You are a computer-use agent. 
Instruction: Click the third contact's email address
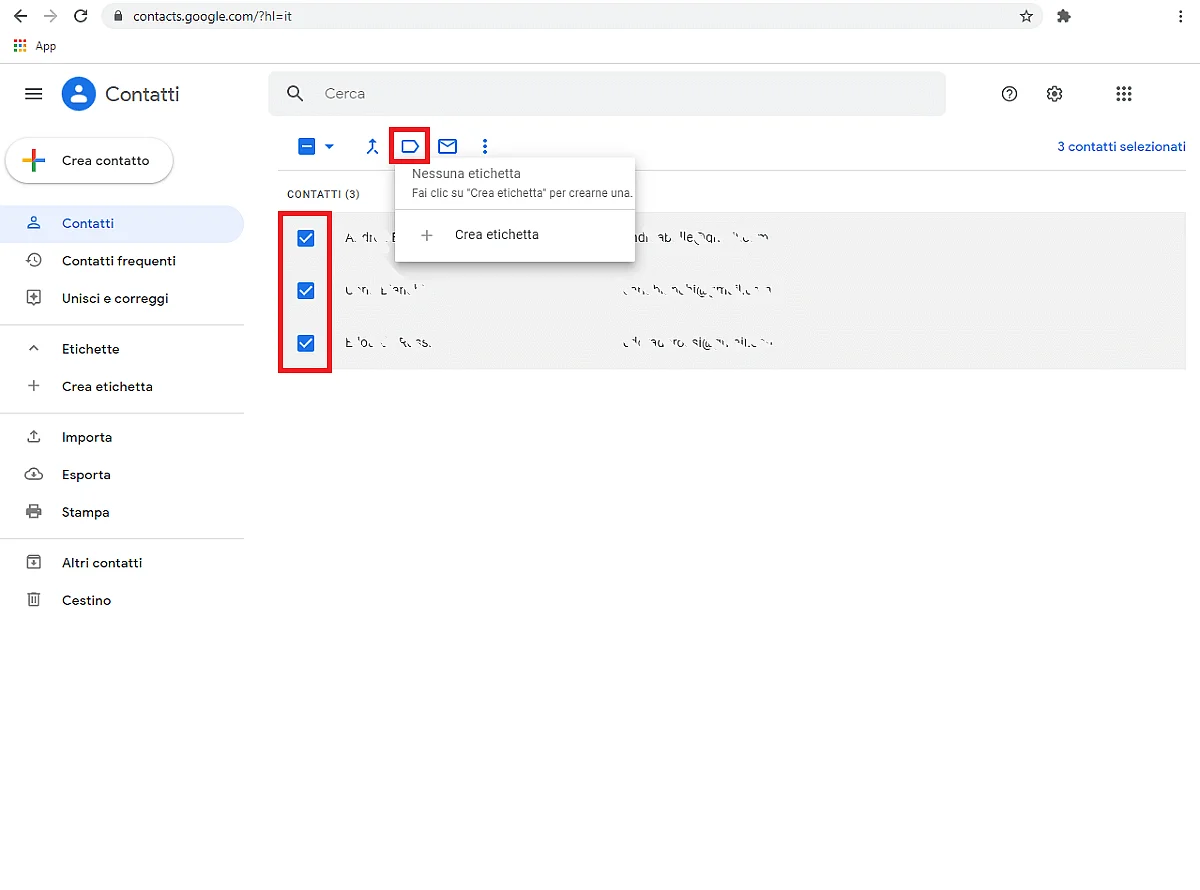point(696,343)
